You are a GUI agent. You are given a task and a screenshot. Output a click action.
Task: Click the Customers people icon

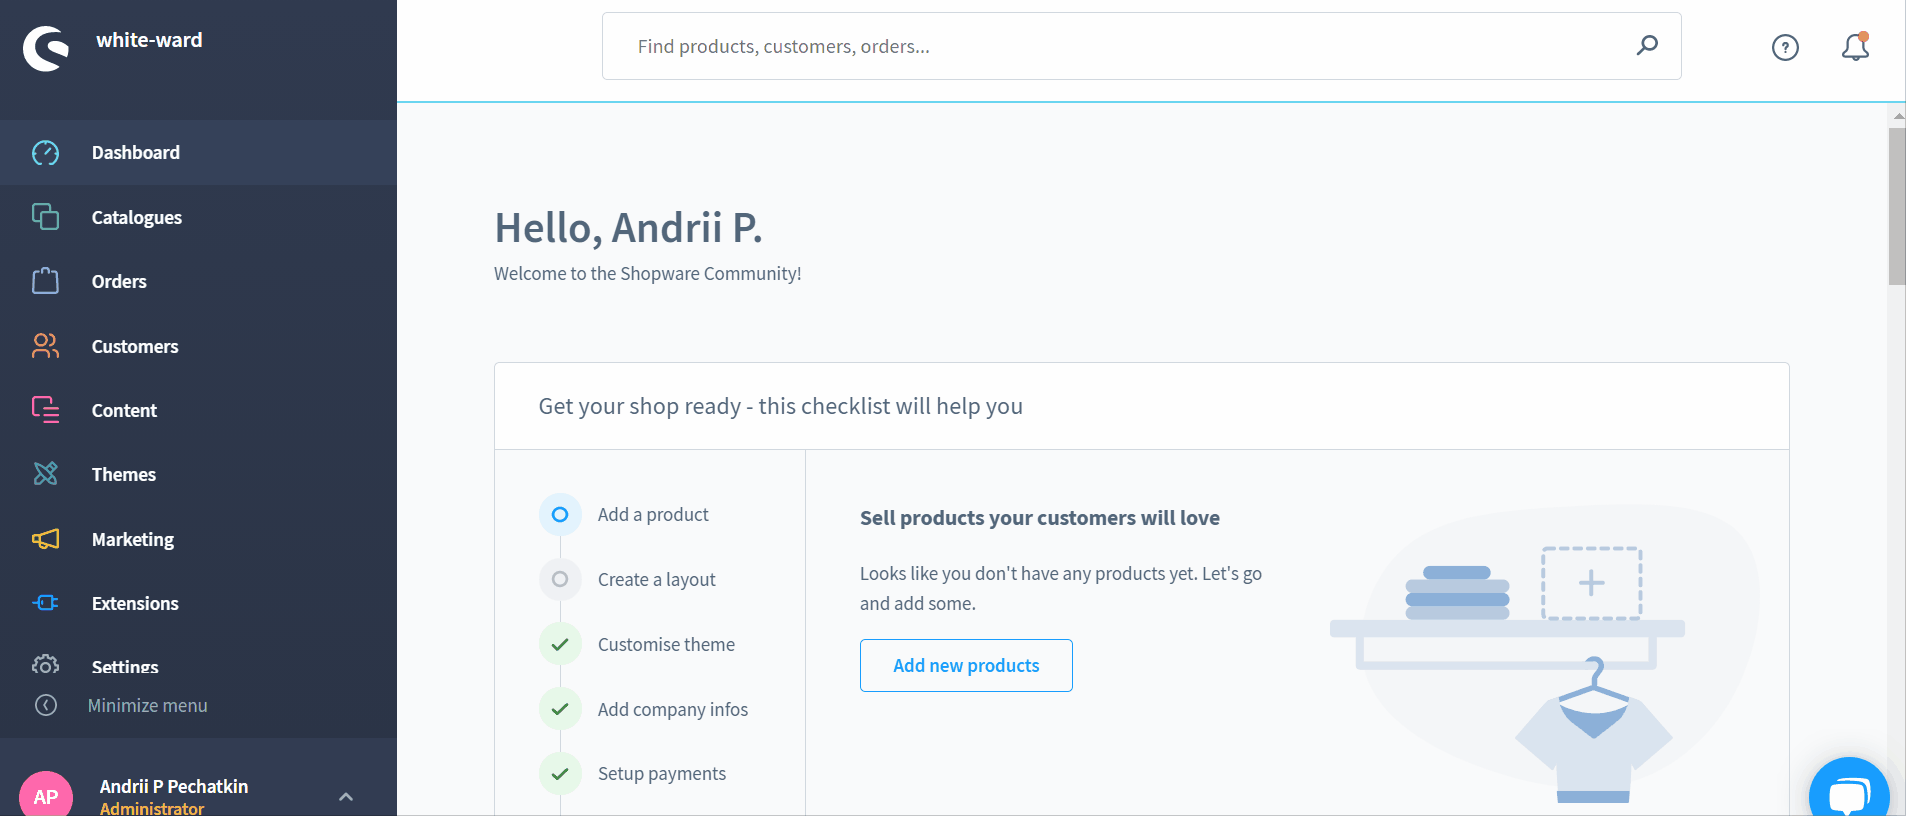tap(45, 346)
